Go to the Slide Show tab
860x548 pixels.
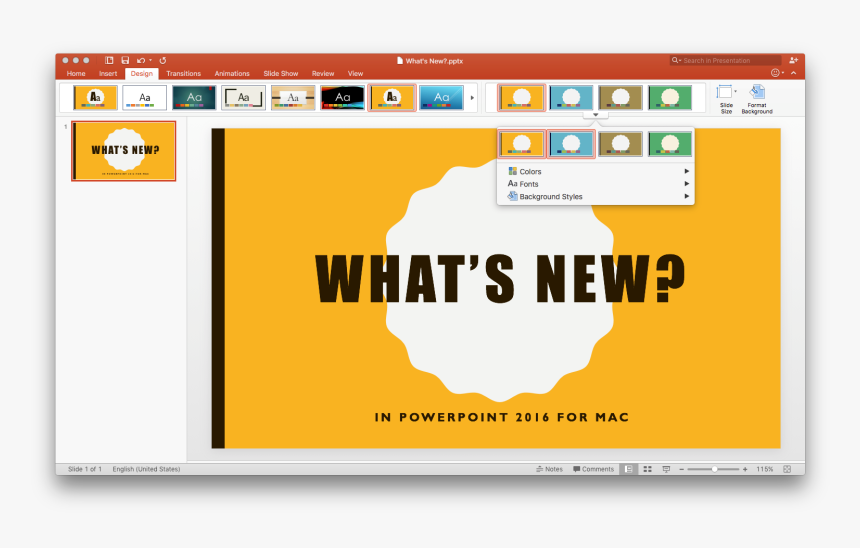pyautogui.click(x=280, y=74)
